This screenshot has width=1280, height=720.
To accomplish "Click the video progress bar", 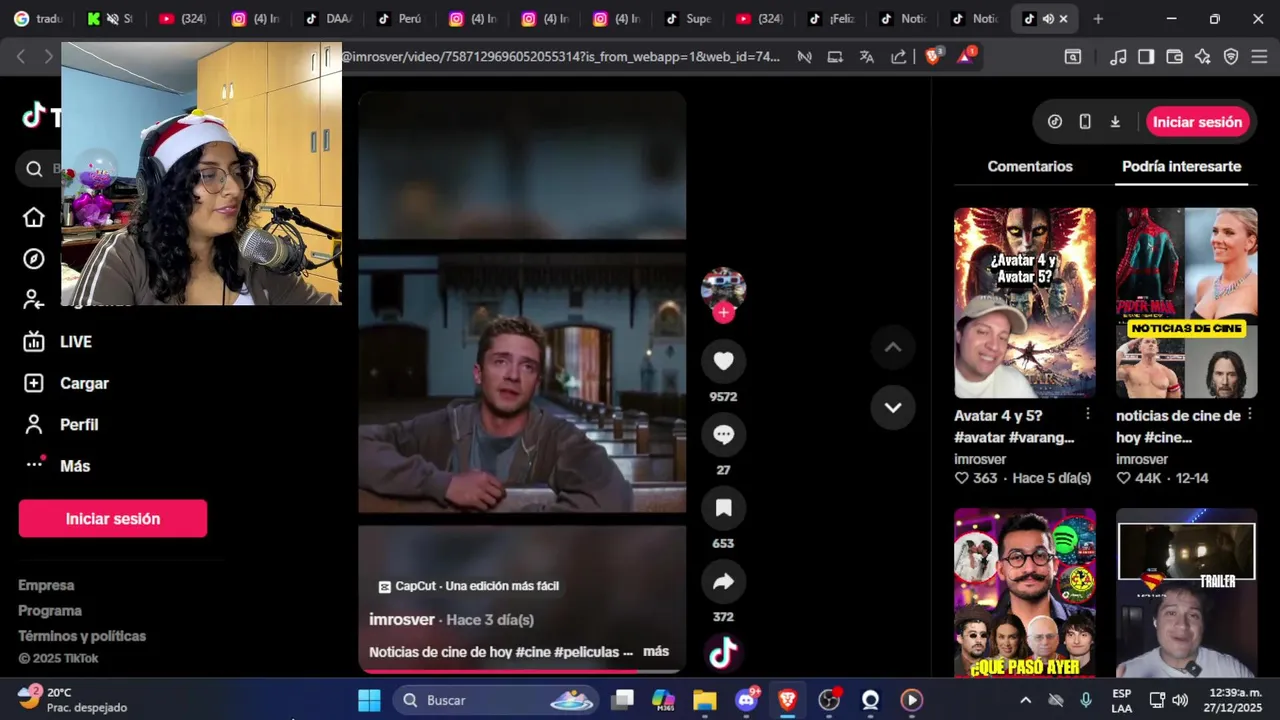I will [522, 671].
